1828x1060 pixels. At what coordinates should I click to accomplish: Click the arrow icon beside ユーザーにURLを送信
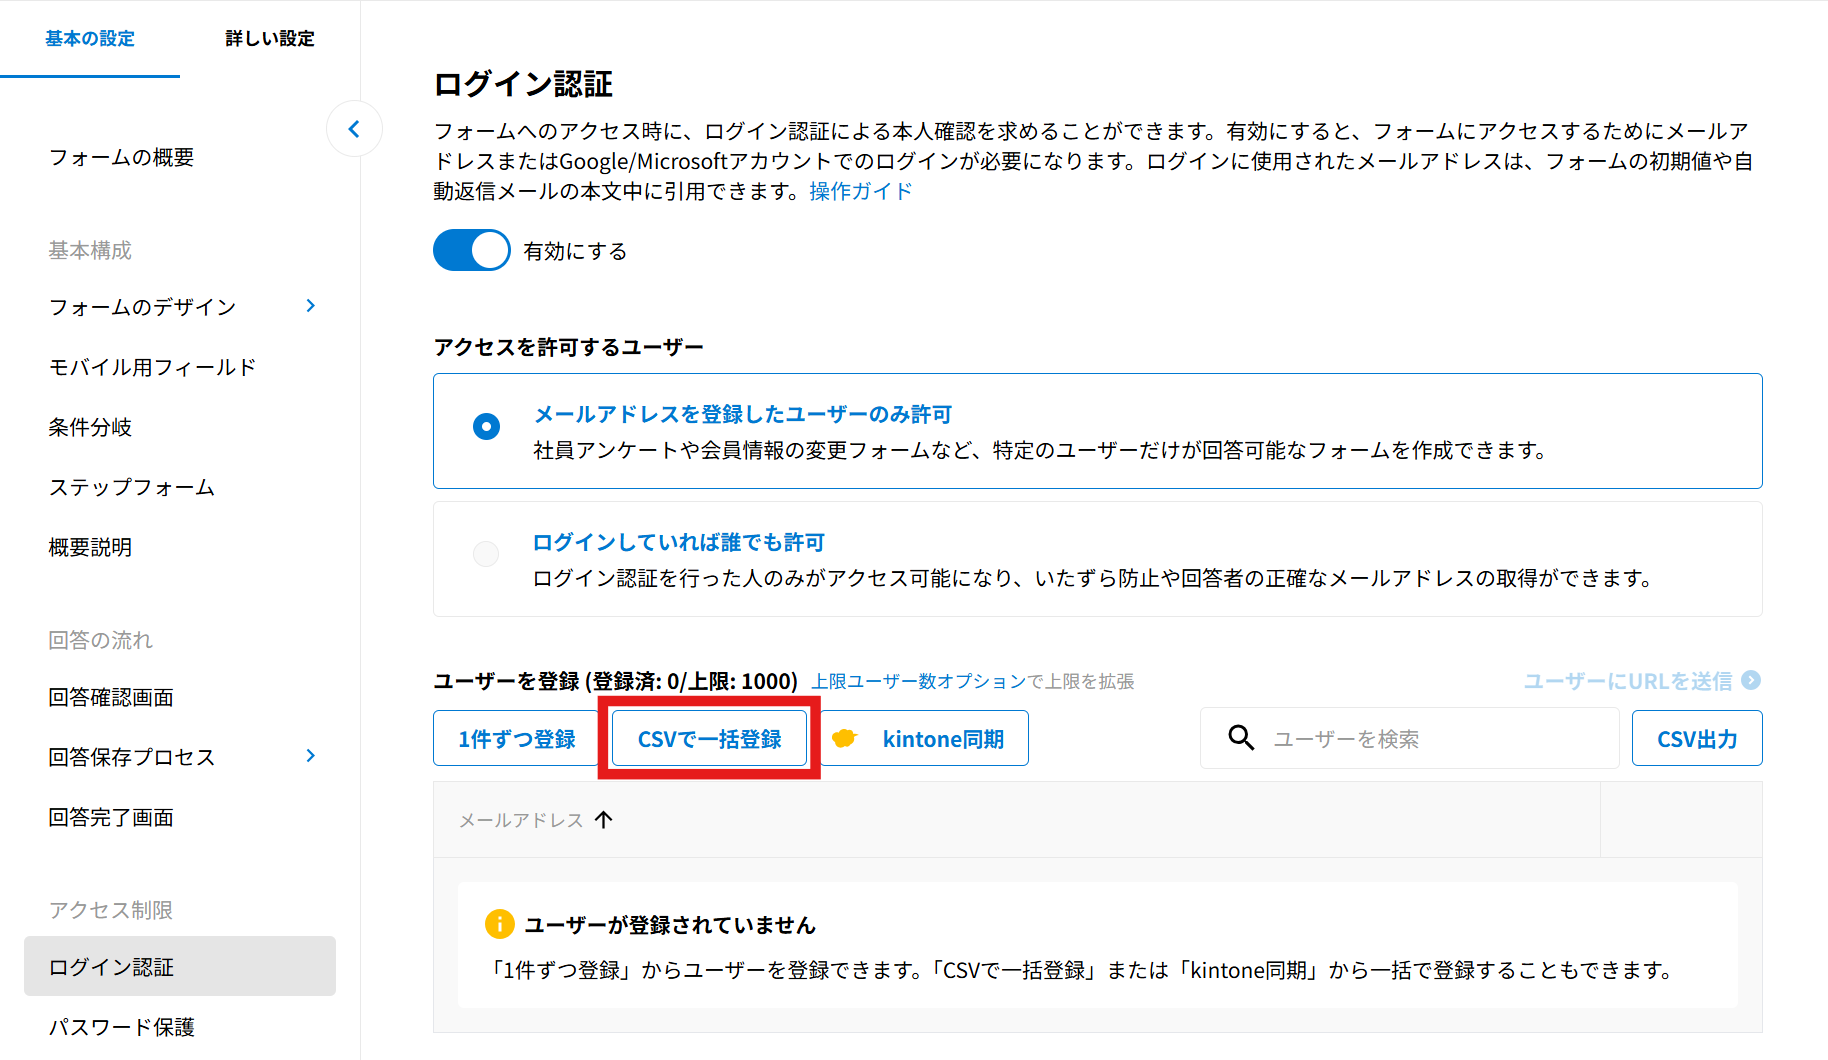(1751, 680)
